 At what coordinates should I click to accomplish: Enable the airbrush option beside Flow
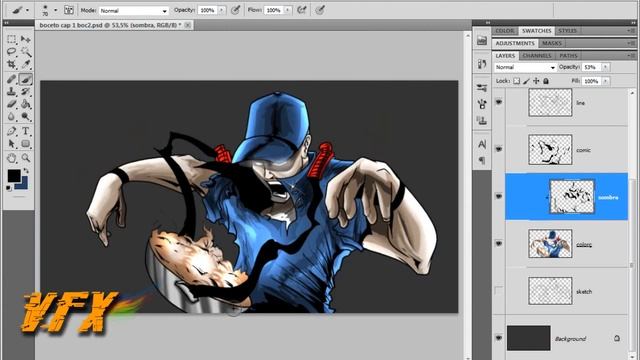point(302,10)
